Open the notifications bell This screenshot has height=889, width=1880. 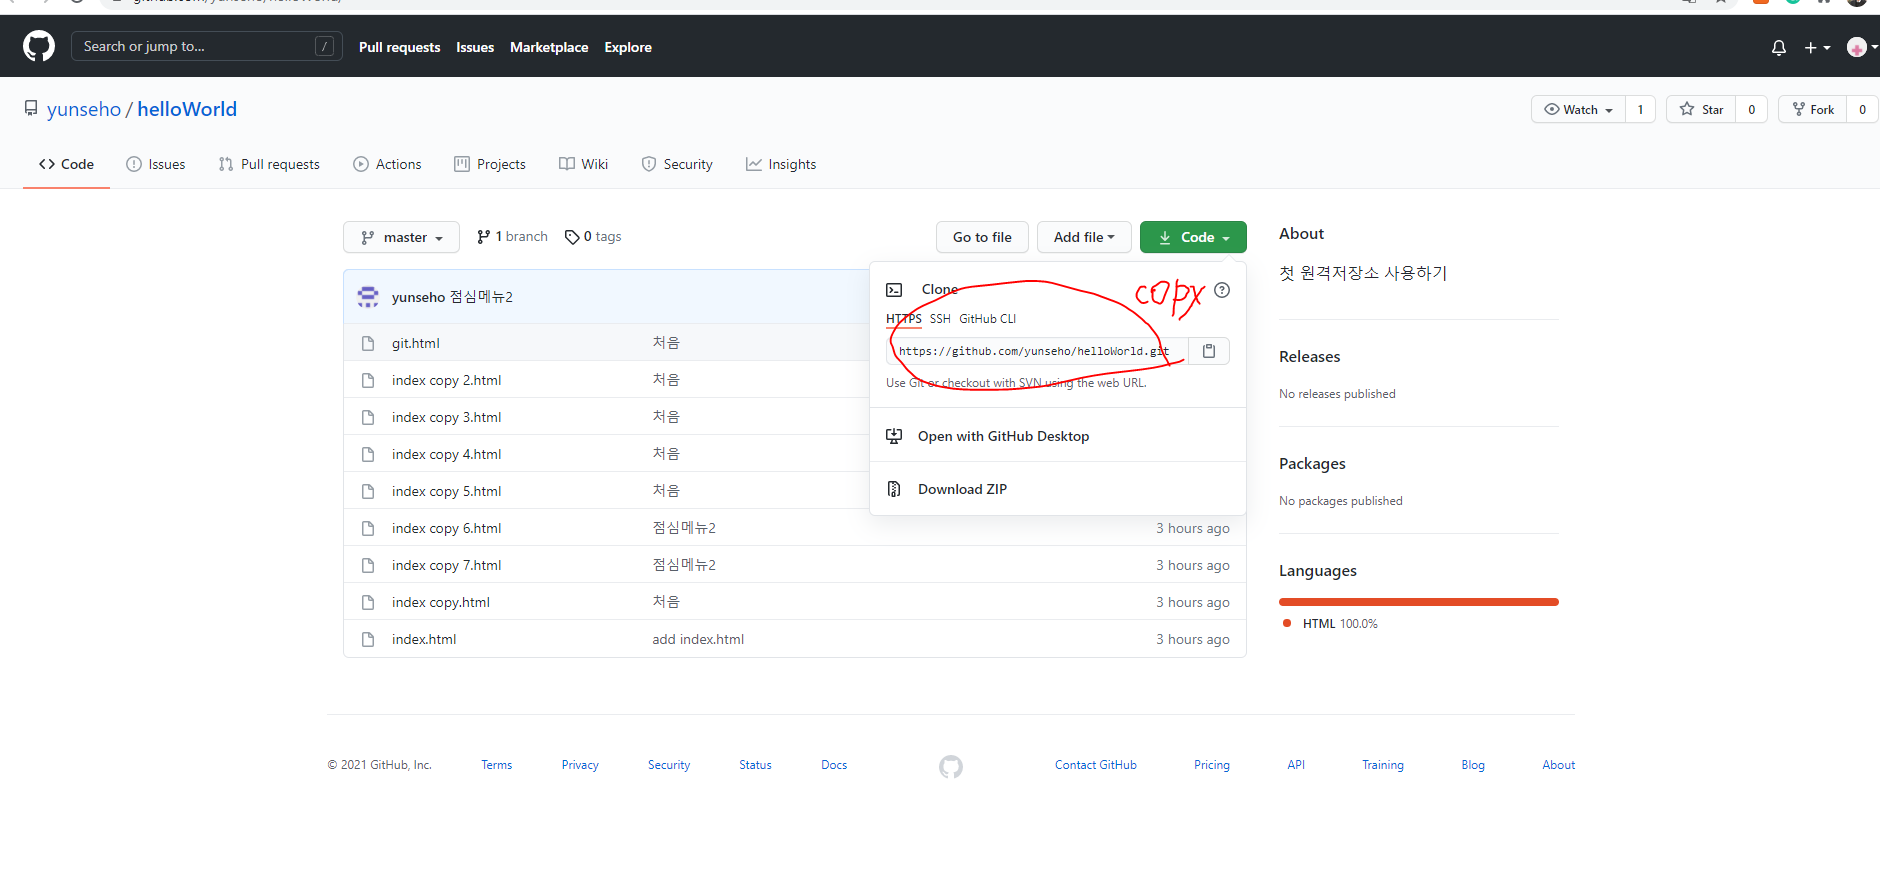click(x=1779, y=47)
